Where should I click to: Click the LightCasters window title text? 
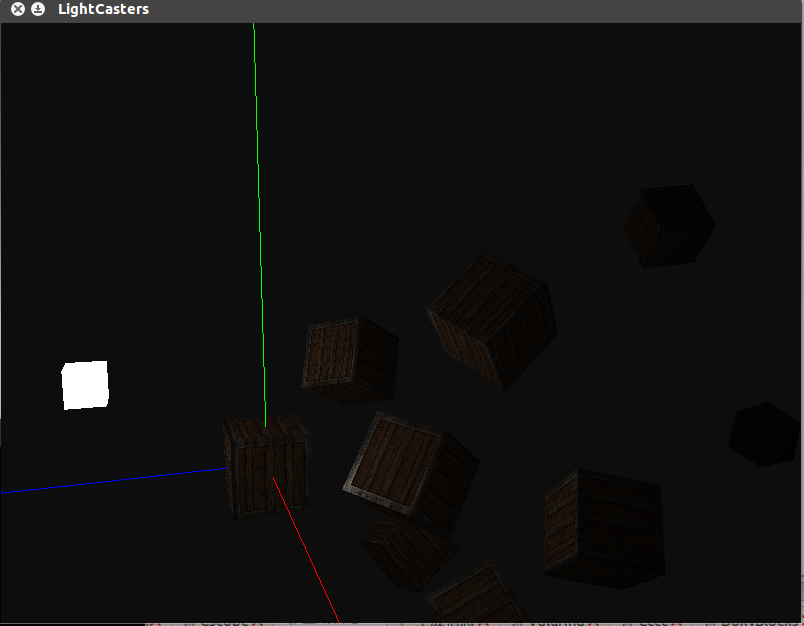point(104,9)
